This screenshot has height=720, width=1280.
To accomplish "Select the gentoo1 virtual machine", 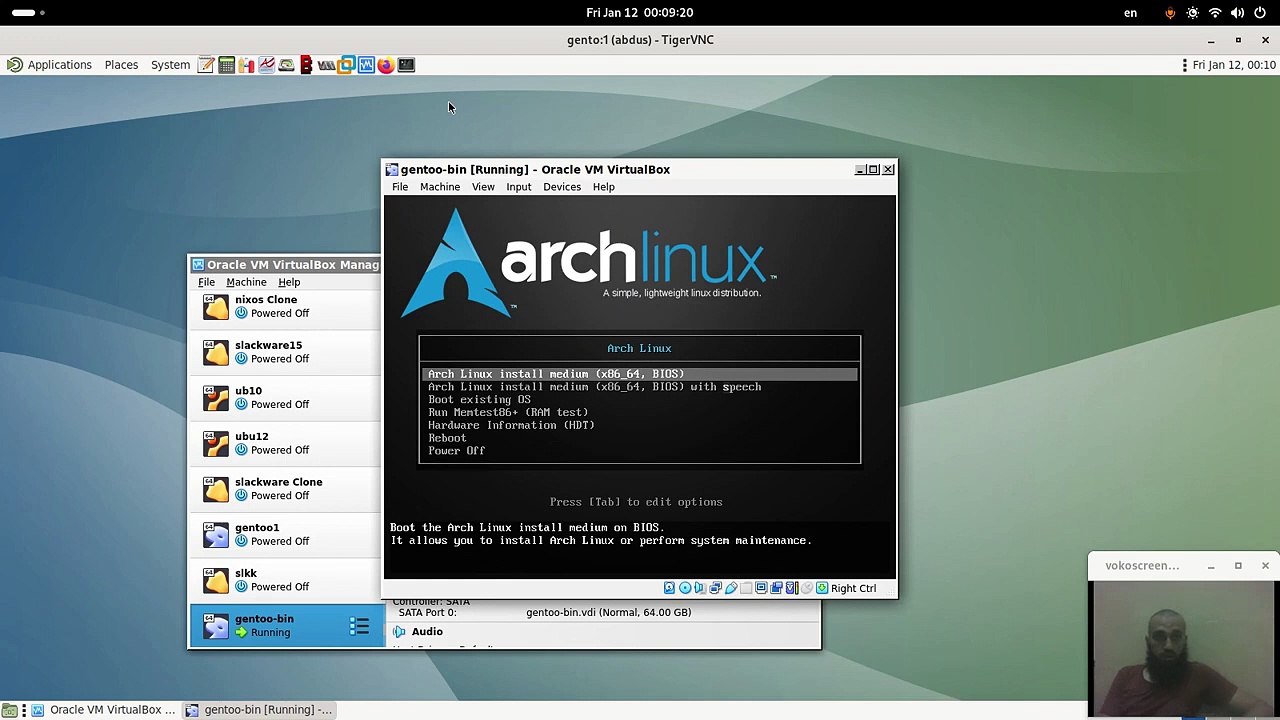I will [x=286, y=534].
